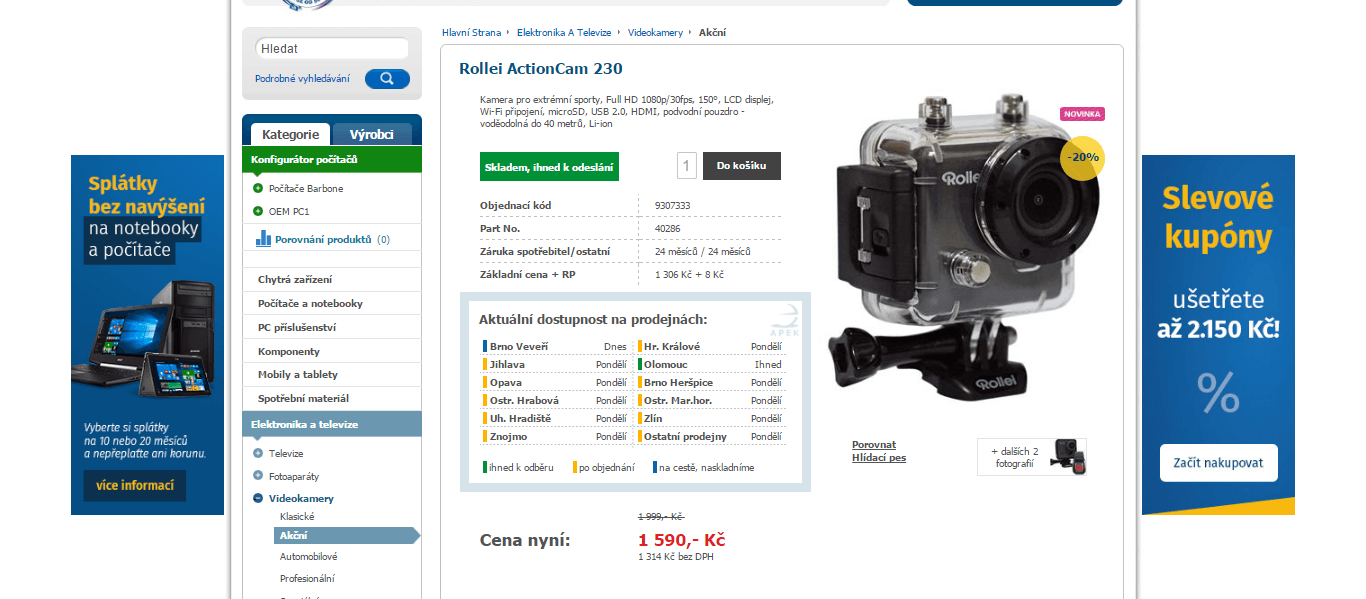
Task: Go to Elektronika A Televize breadcrumb
Action: click(564, 33)
